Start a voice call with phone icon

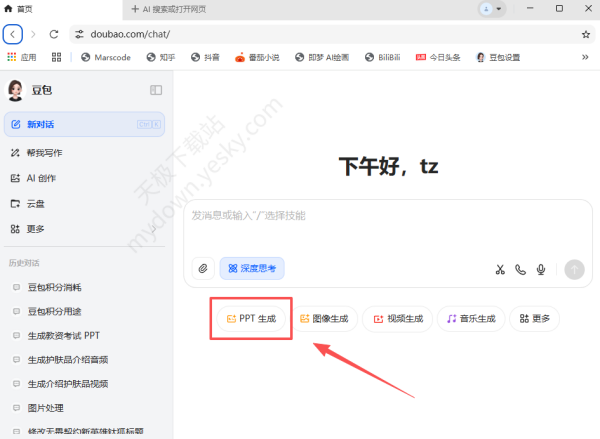click(x=520, y=269)
